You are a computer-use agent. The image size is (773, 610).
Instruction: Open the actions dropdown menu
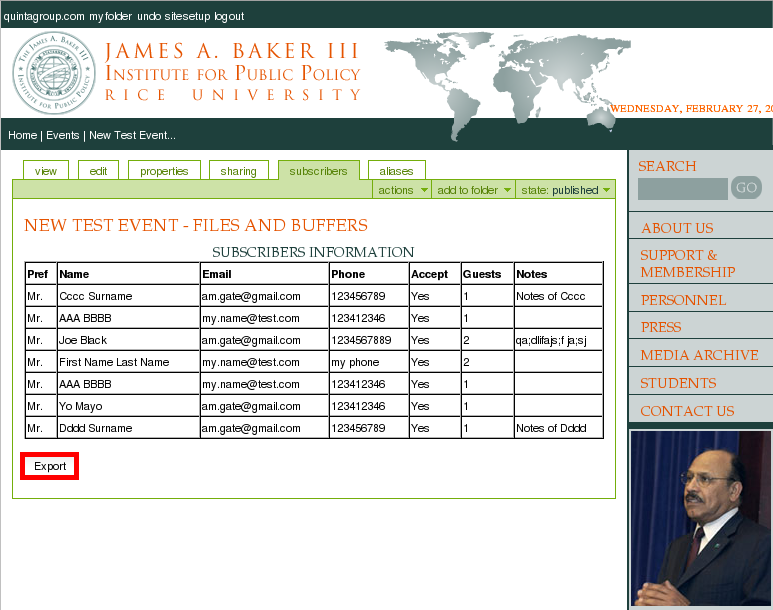pos(402,190)
